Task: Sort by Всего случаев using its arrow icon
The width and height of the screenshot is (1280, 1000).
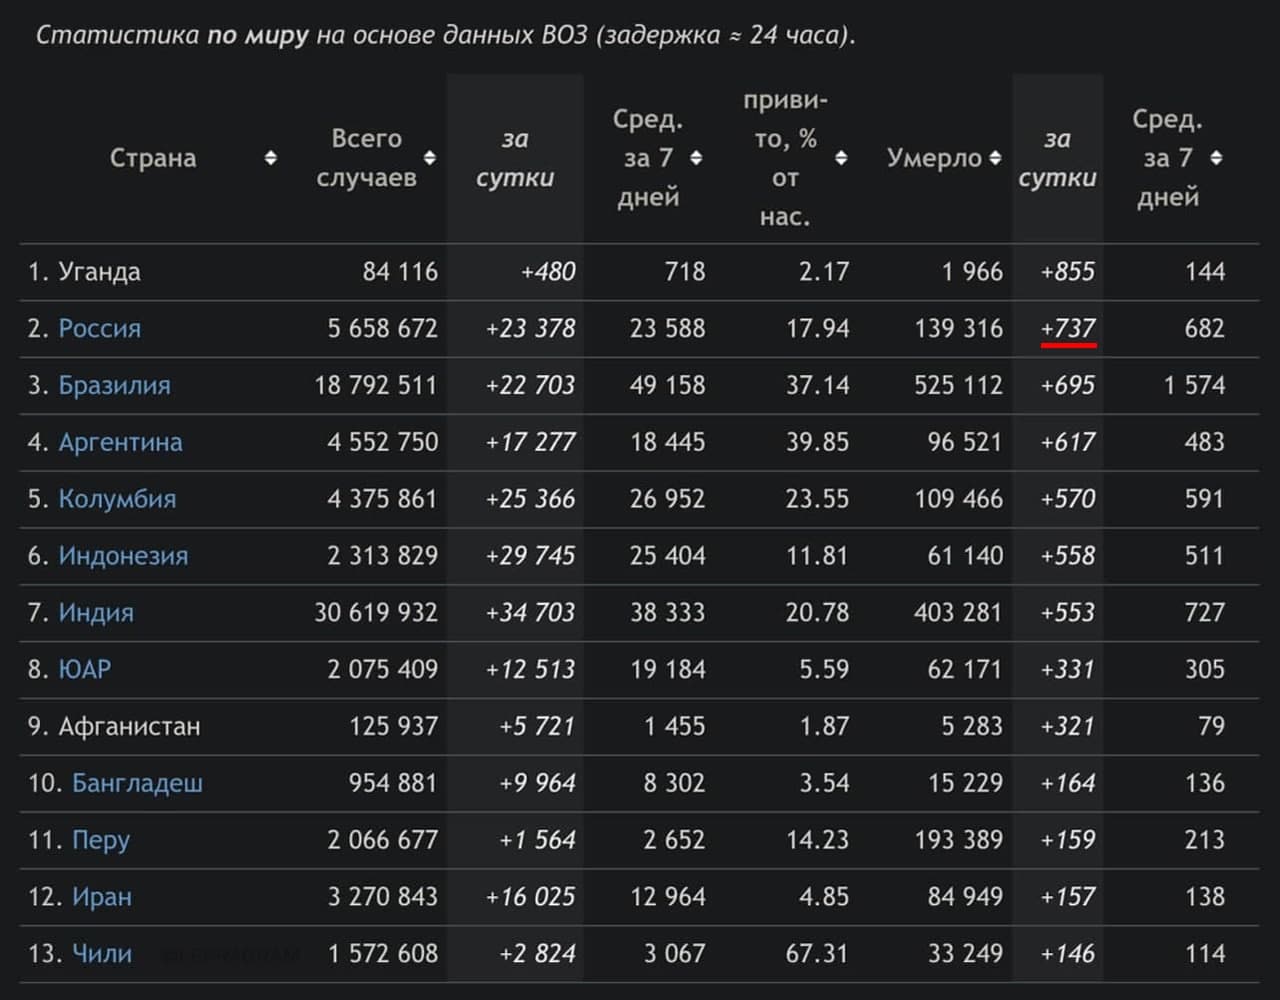Action: (x=430, y=158)
